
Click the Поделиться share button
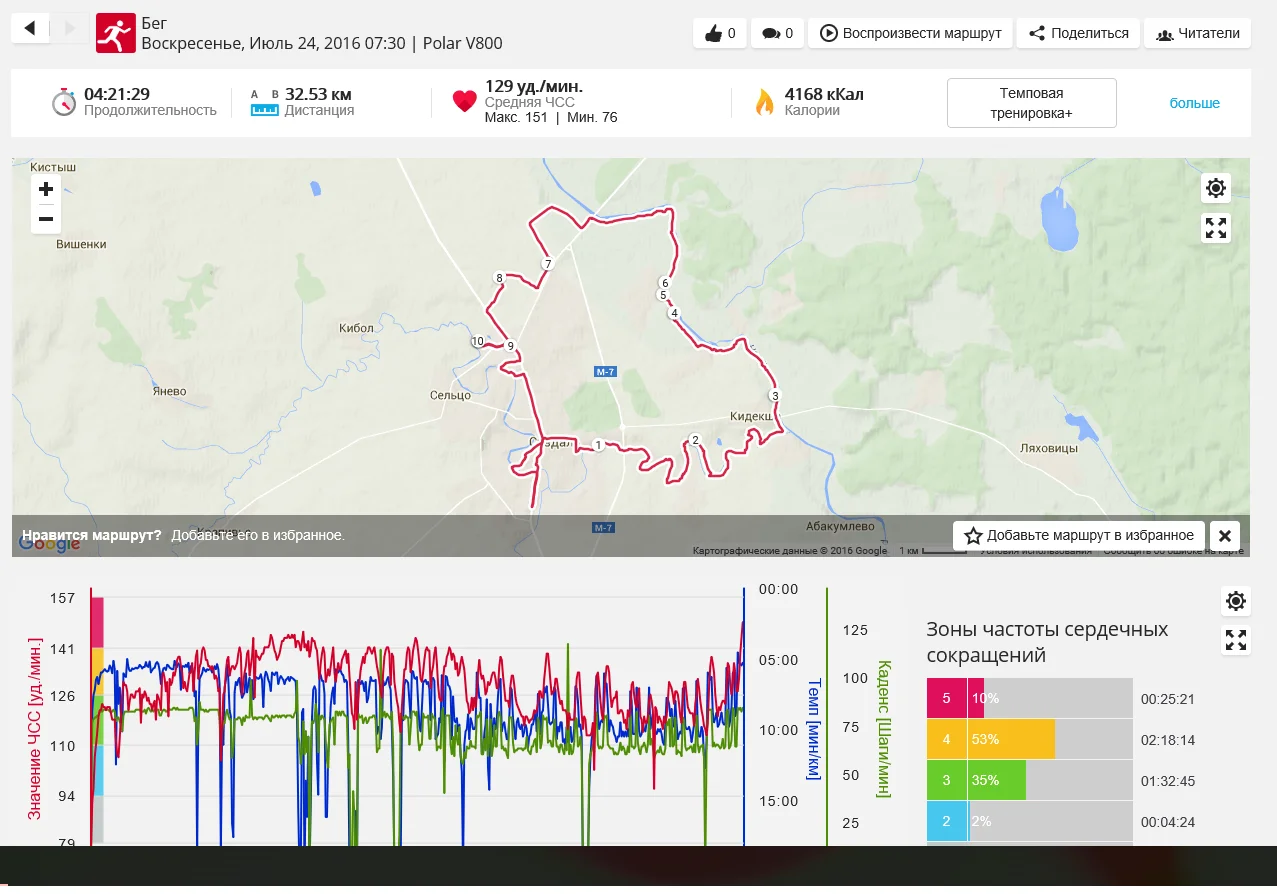click(1078, 33)
